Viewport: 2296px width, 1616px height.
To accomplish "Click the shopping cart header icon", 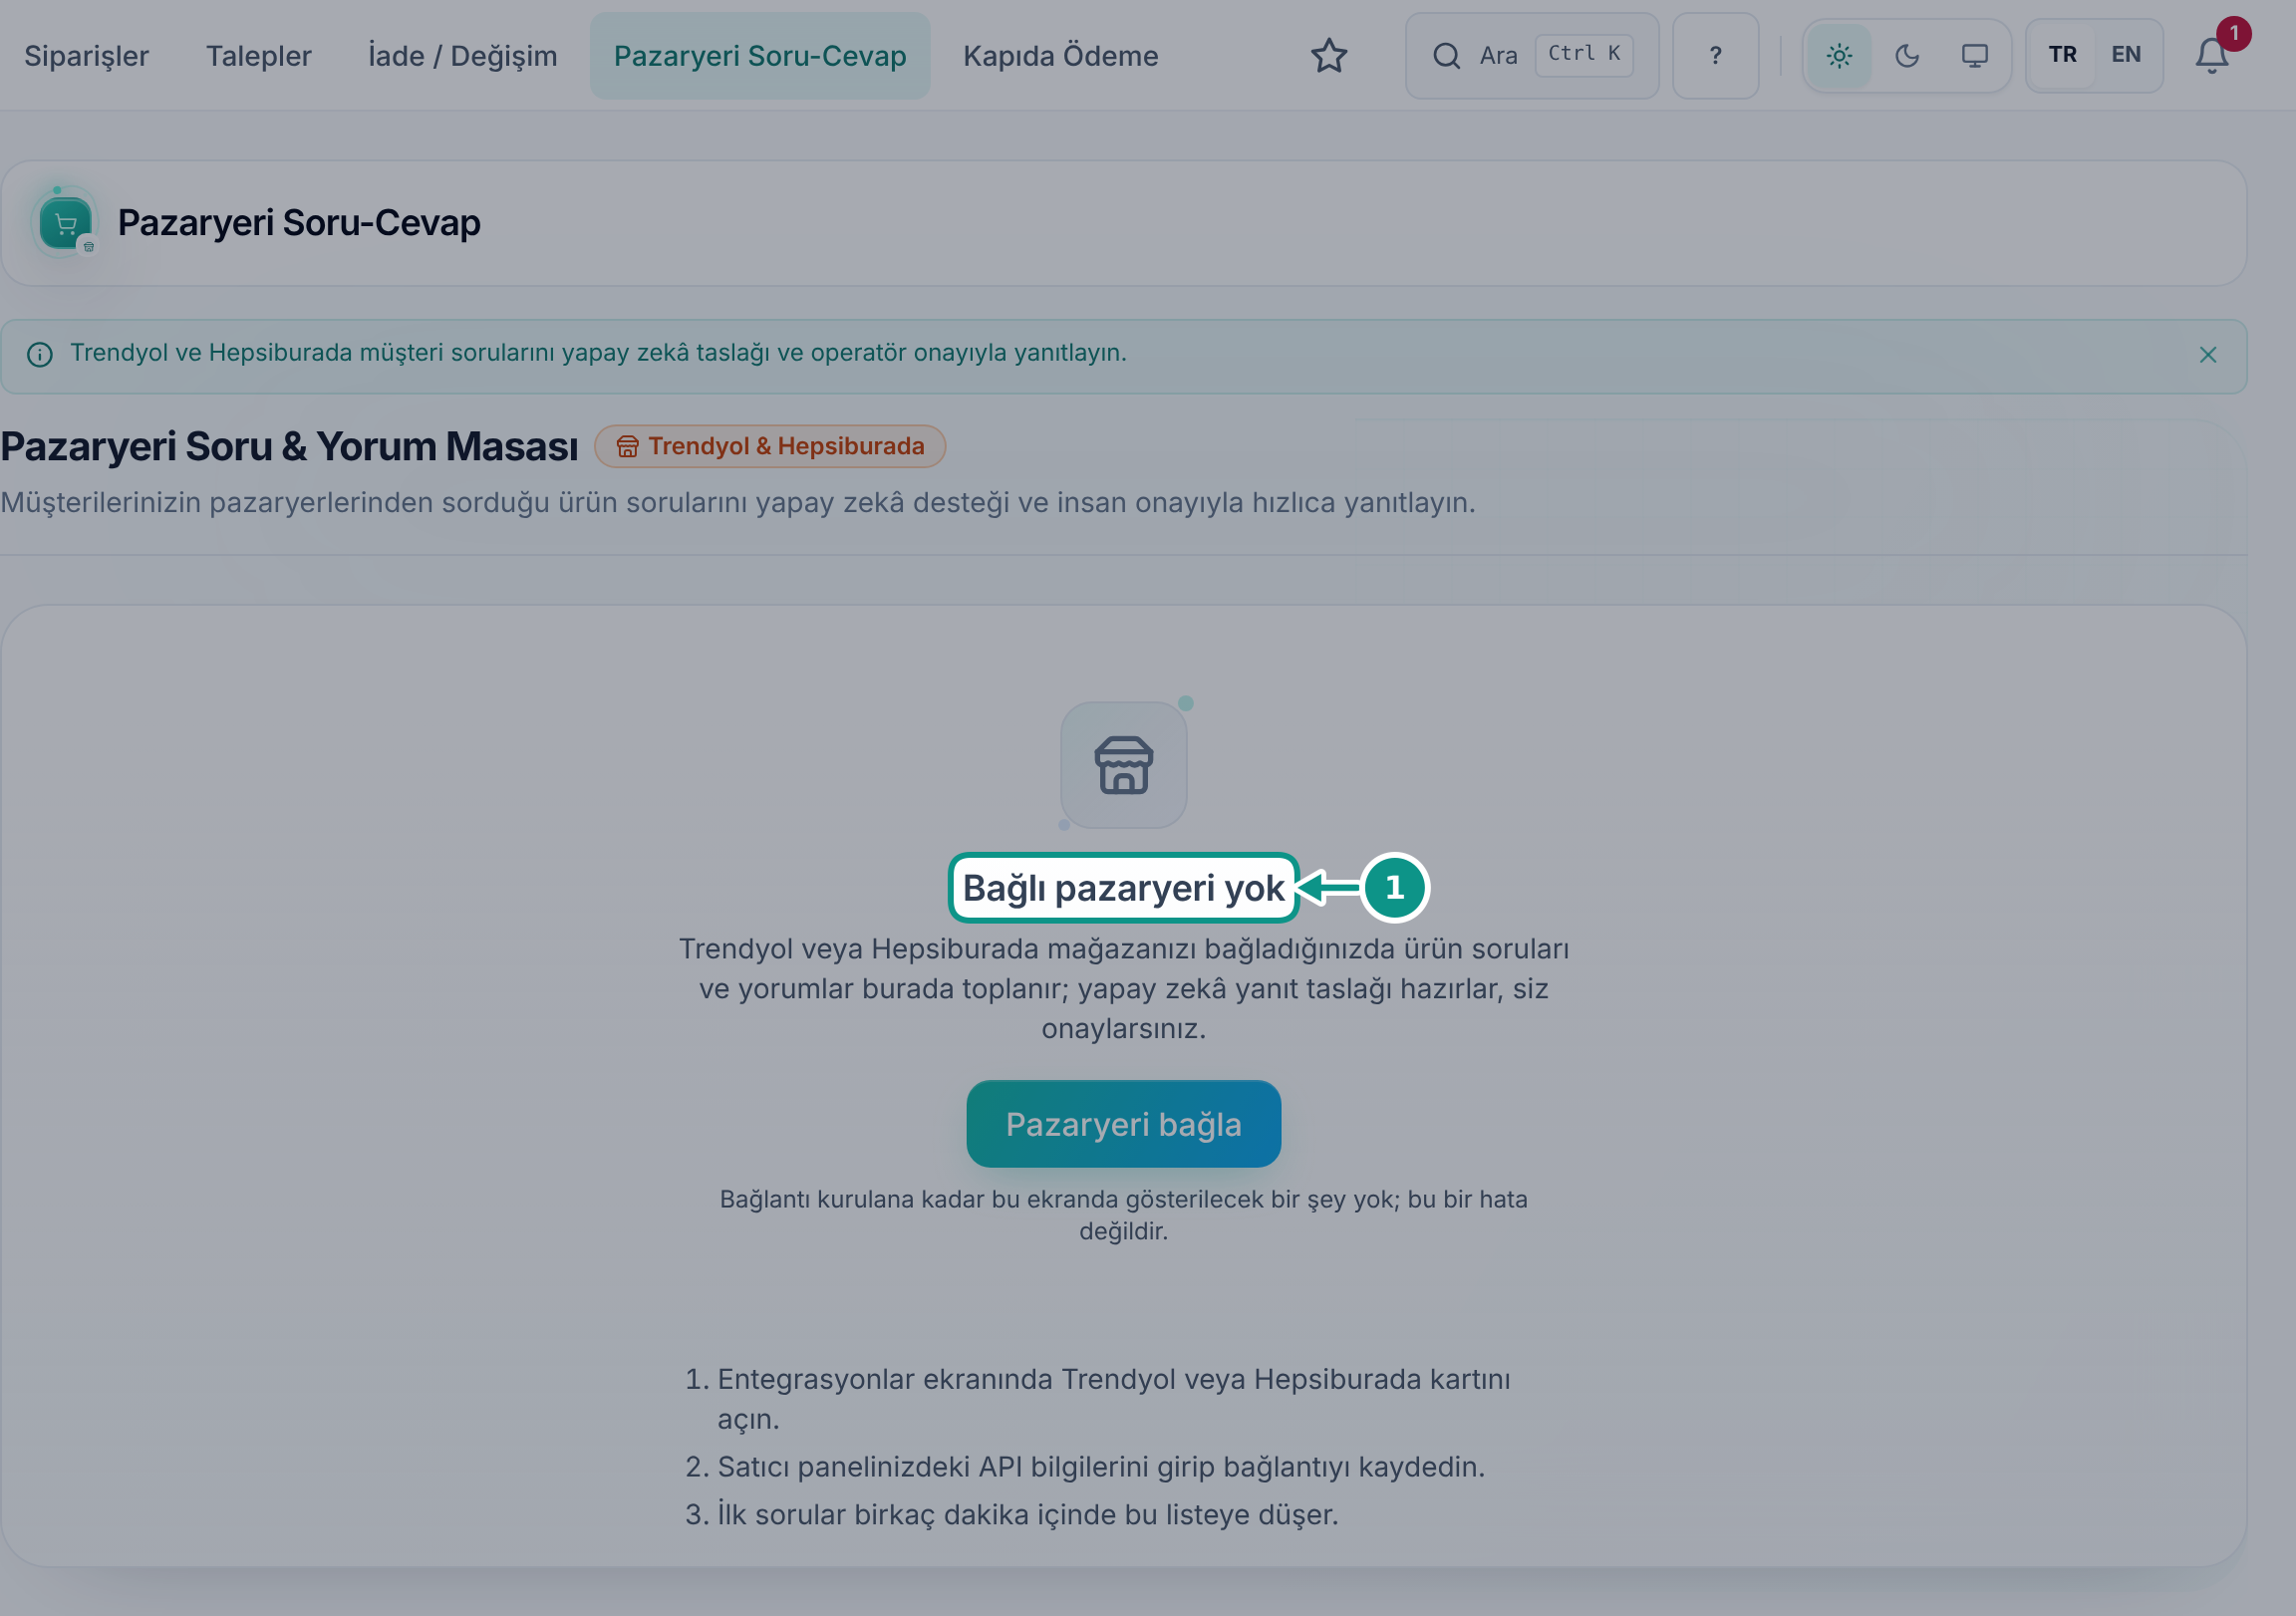I will coord(65,223).
